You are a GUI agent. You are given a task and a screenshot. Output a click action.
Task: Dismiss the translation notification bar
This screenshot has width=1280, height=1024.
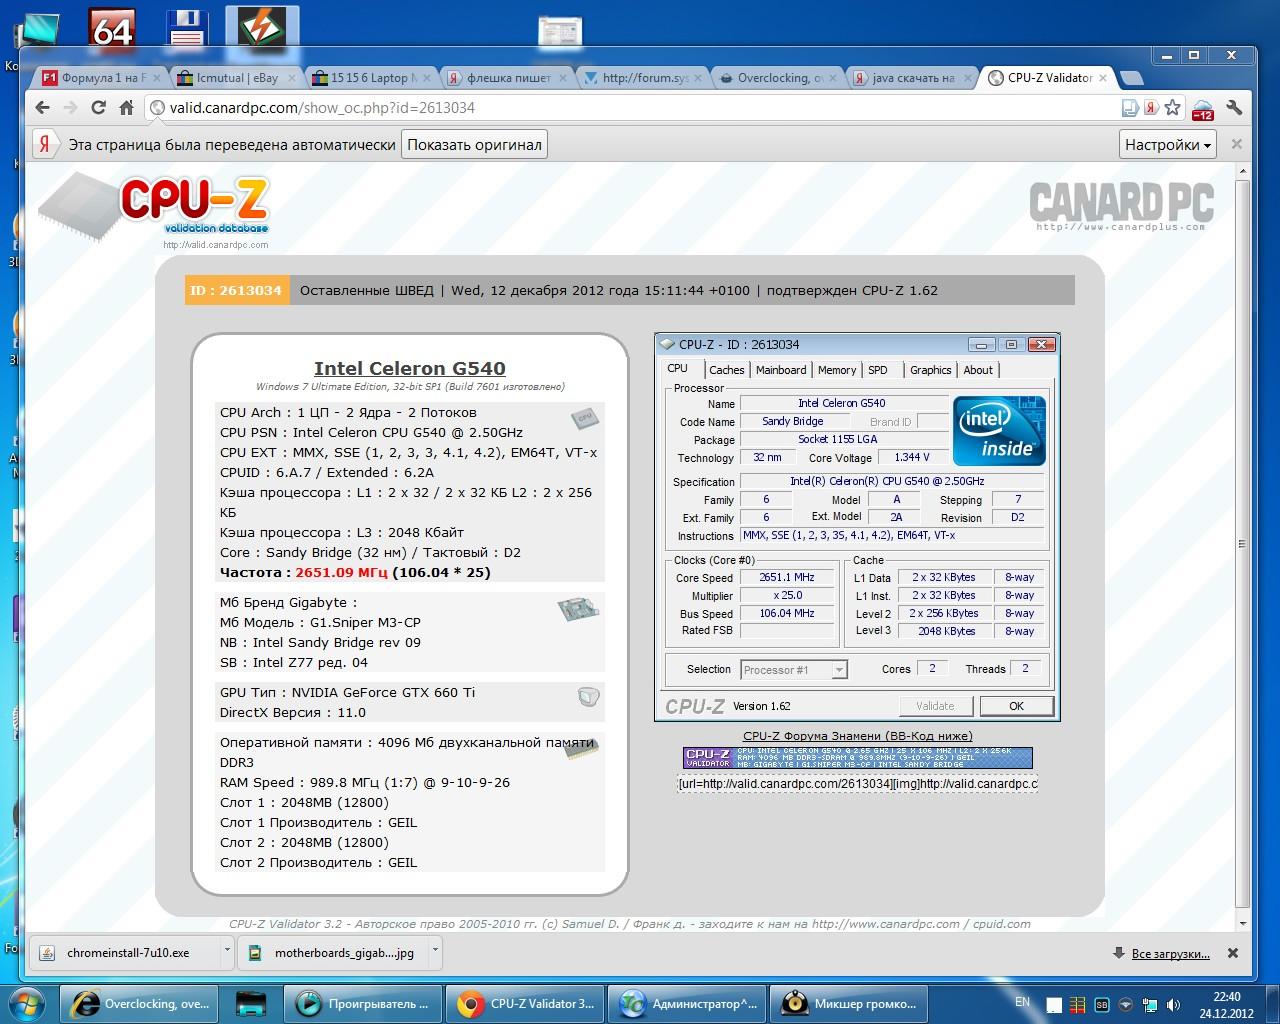click(x=1236, y=144)
